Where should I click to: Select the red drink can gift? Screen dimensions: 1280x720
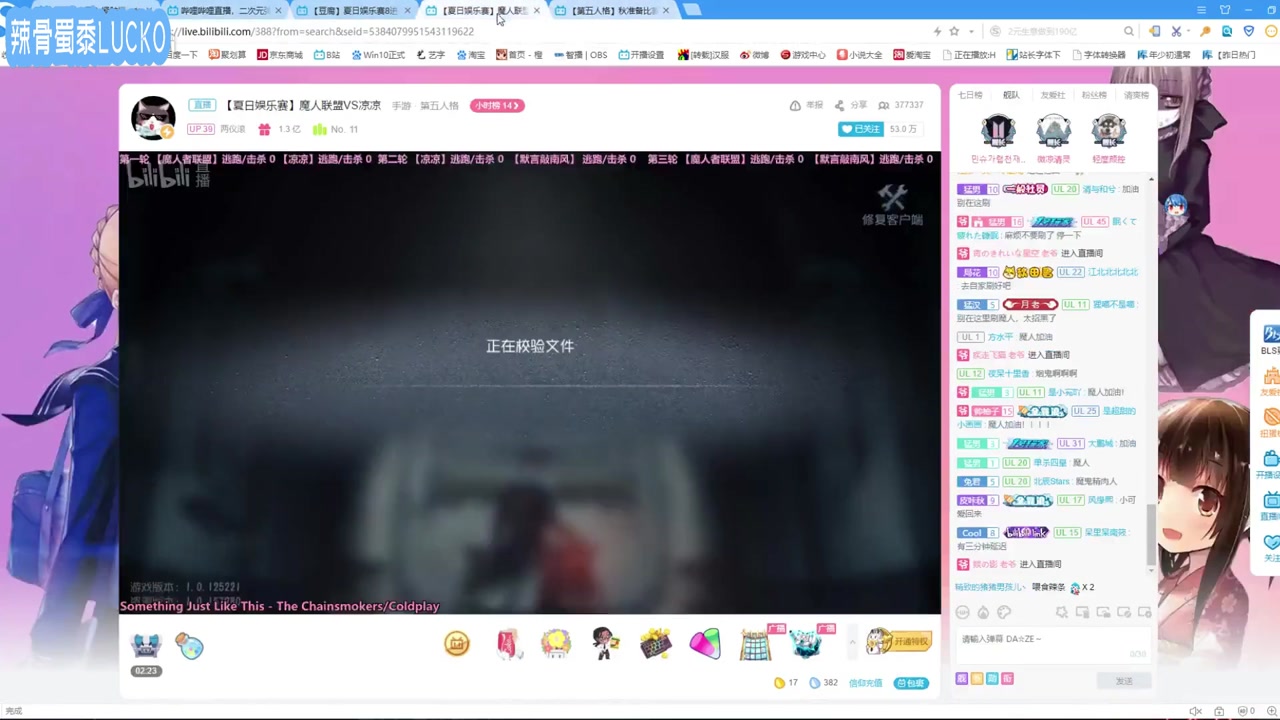[509, 643]
